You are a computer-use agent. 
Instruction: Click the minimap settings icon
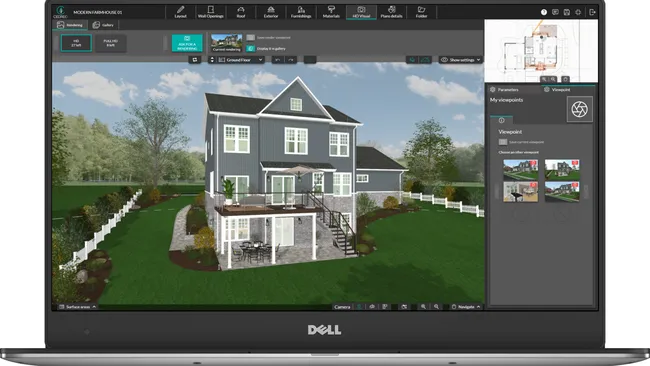point(565,79)
